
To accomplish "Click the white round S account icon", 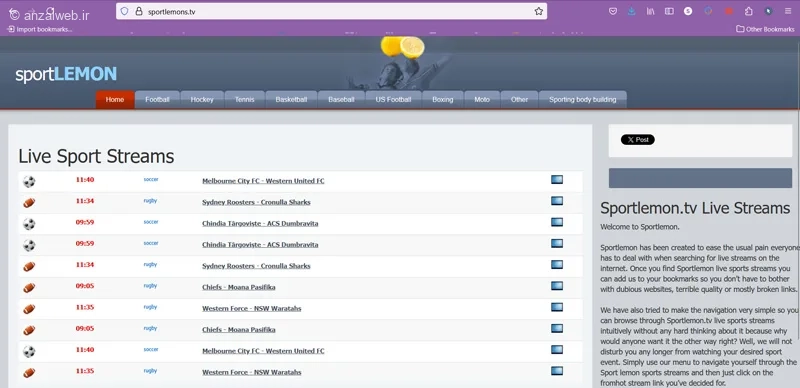I will coord(688,11).
